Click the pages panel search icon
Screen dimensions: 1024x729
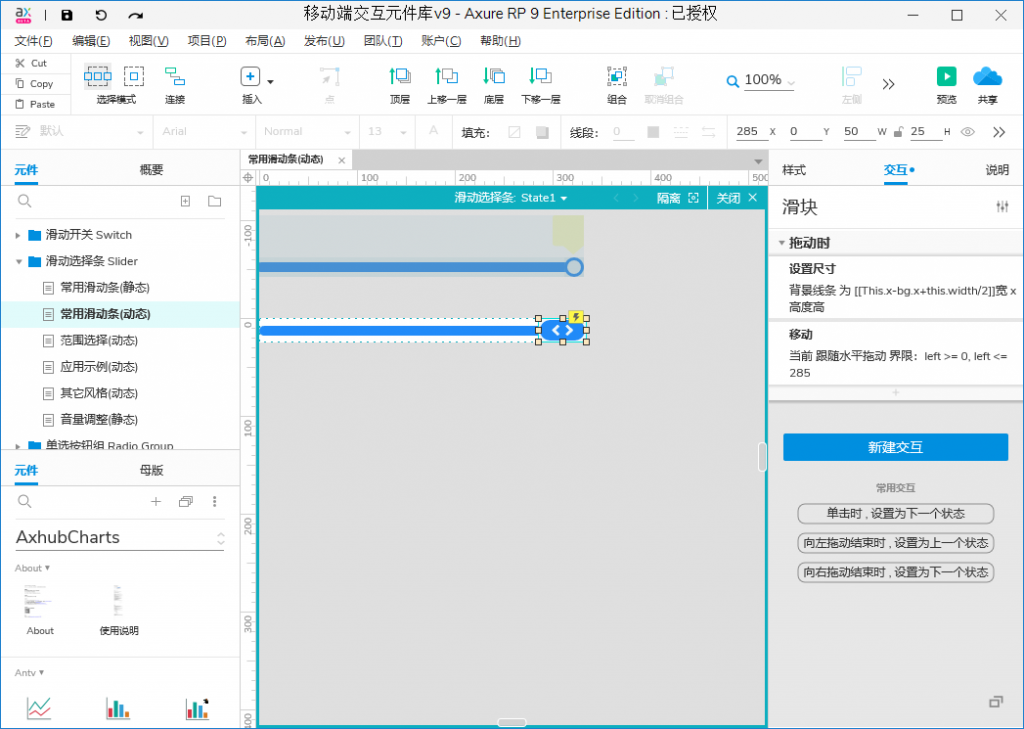[25, 201]
